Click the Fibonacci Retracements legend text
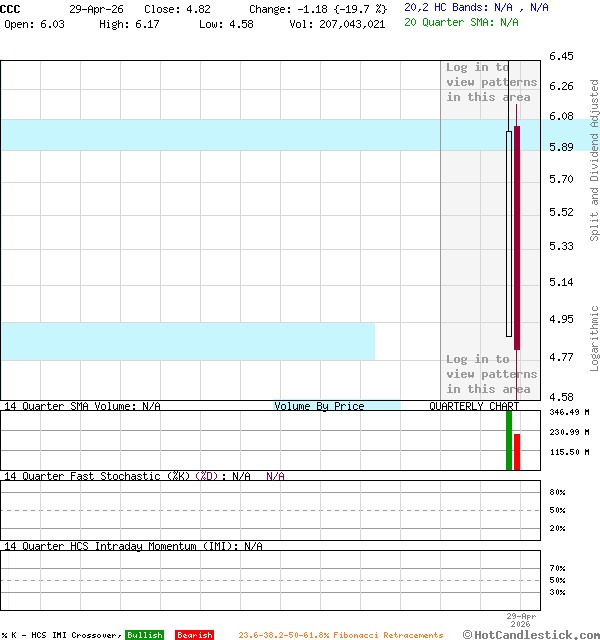Screen dimensions: 600x640 click(340, 635)
